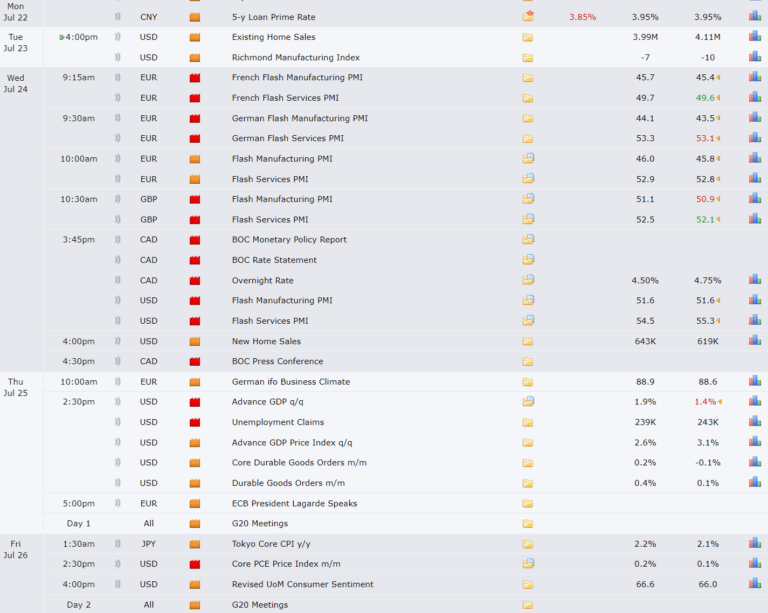
Task: Open the chart icon for Overnight Rate
Action: 755,280
